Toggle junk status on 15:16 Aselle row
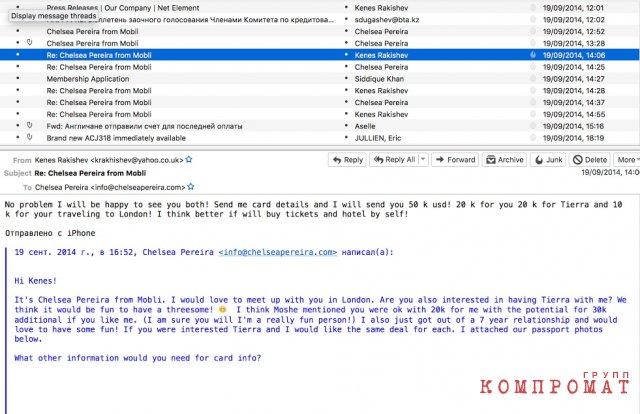The width and height of the screenshot is (640, 414). (x=533, y=126)
